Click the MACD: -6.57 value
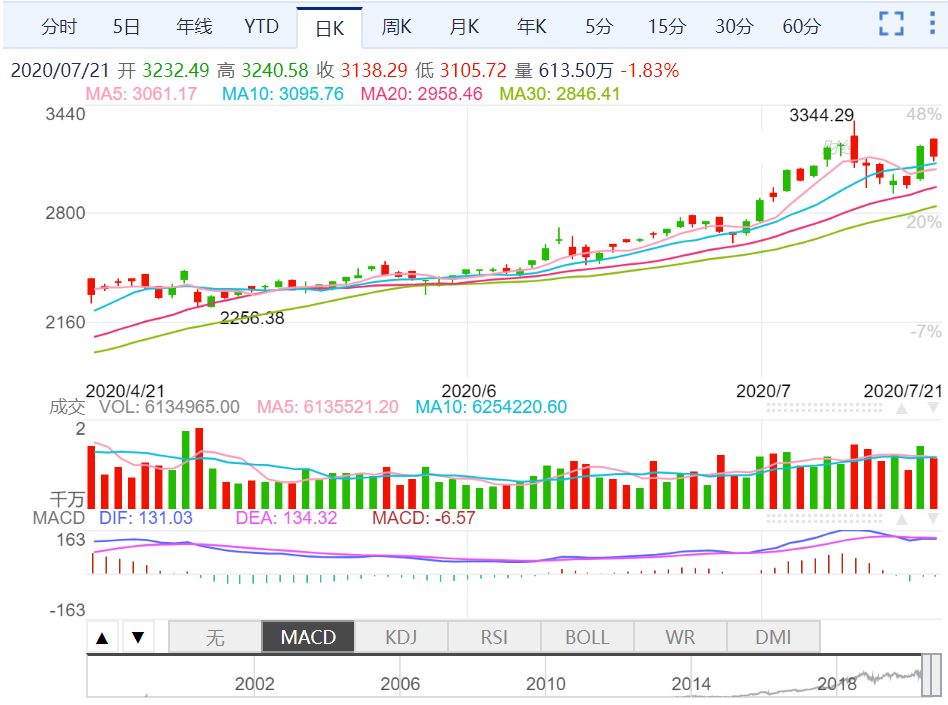948x705 pixels. pos(423,518)
